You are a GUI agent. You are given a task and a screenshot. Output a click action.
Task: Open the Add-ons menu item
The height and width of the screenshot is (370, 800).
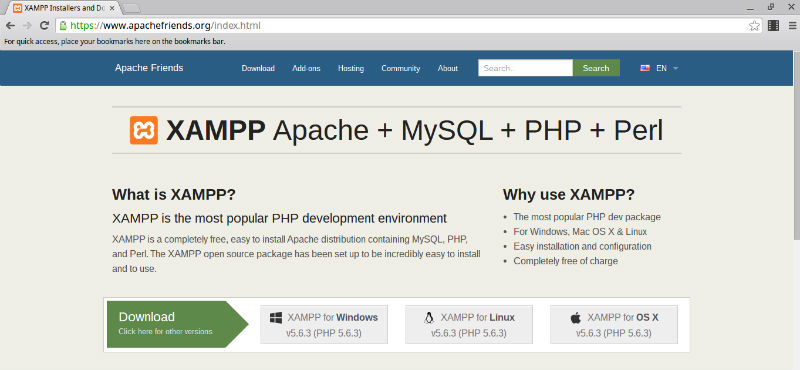306,68
